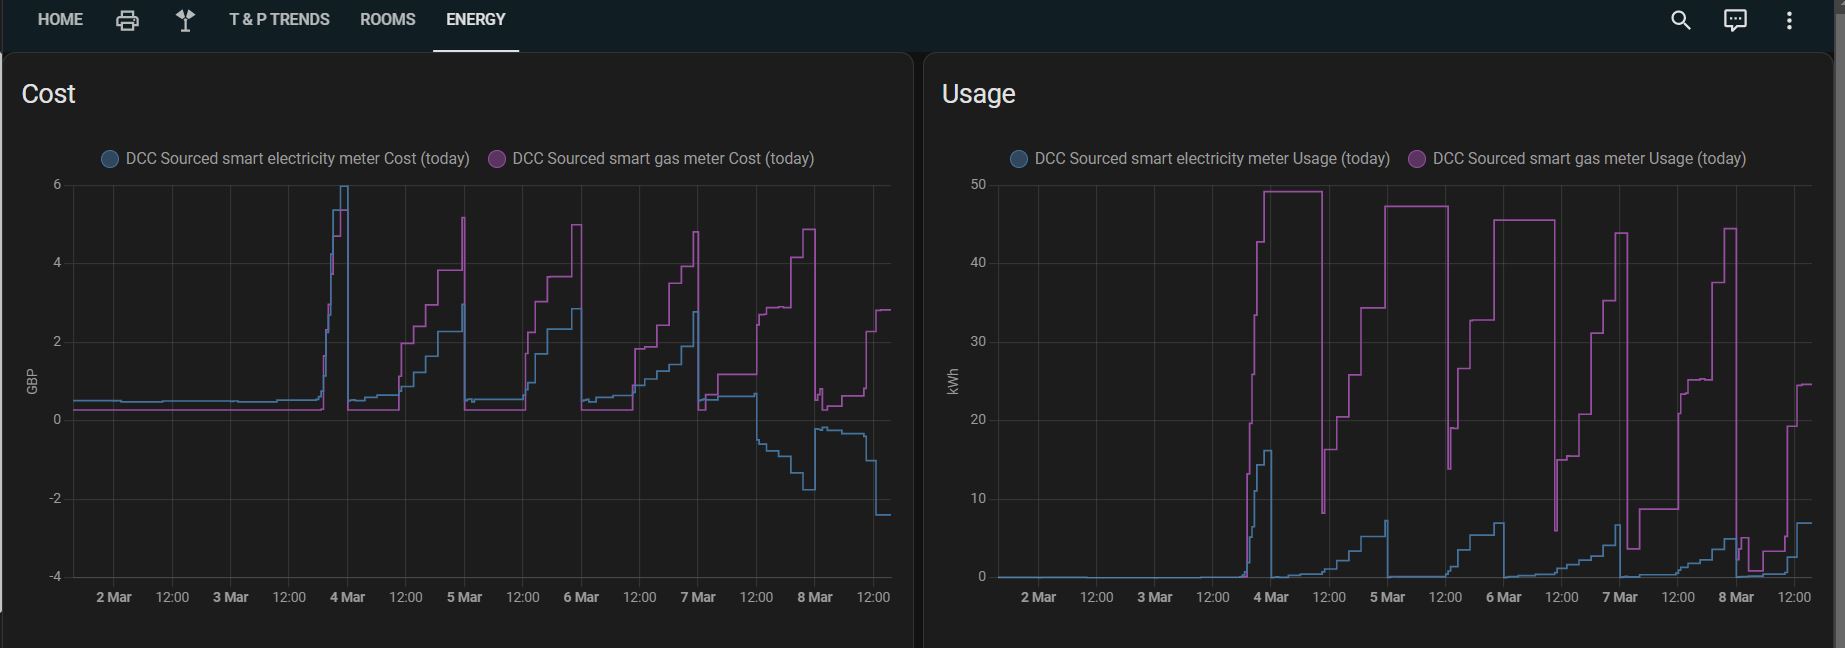Image resolution: width=1845 pixels, height=648 pixels.
Task: Toggle electricity meter Cost legend dot
Action: coord(110,159)
